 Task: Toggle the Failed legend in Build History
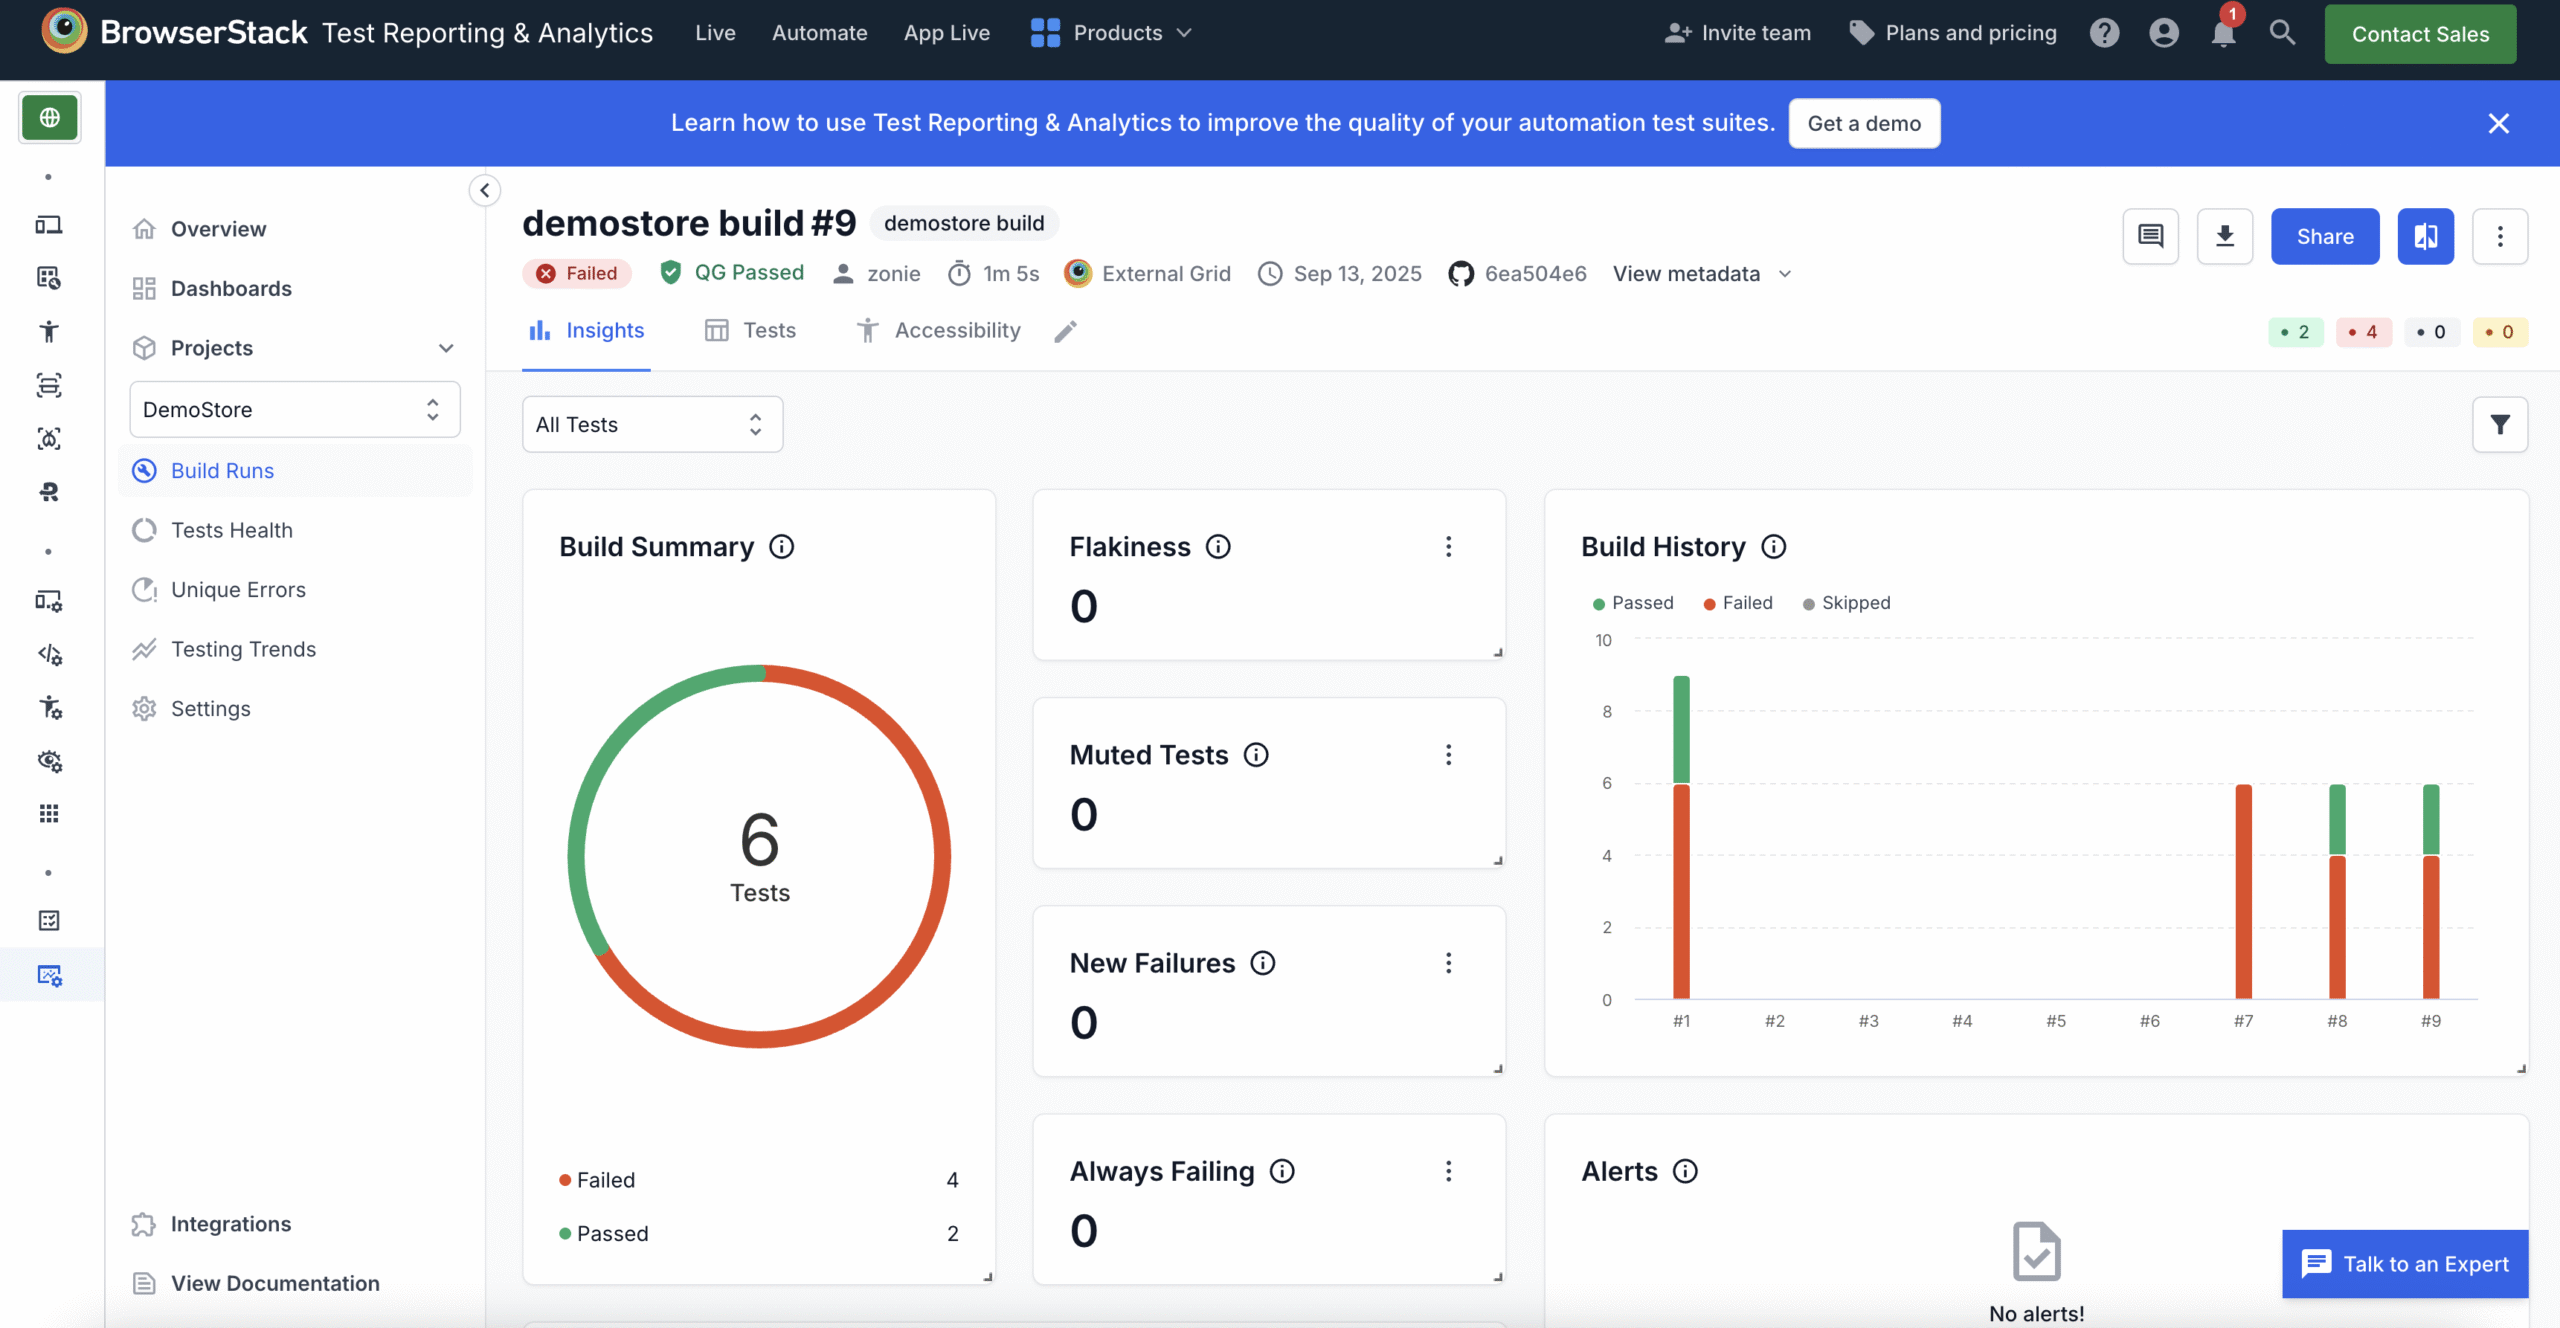coord(1737,602)
